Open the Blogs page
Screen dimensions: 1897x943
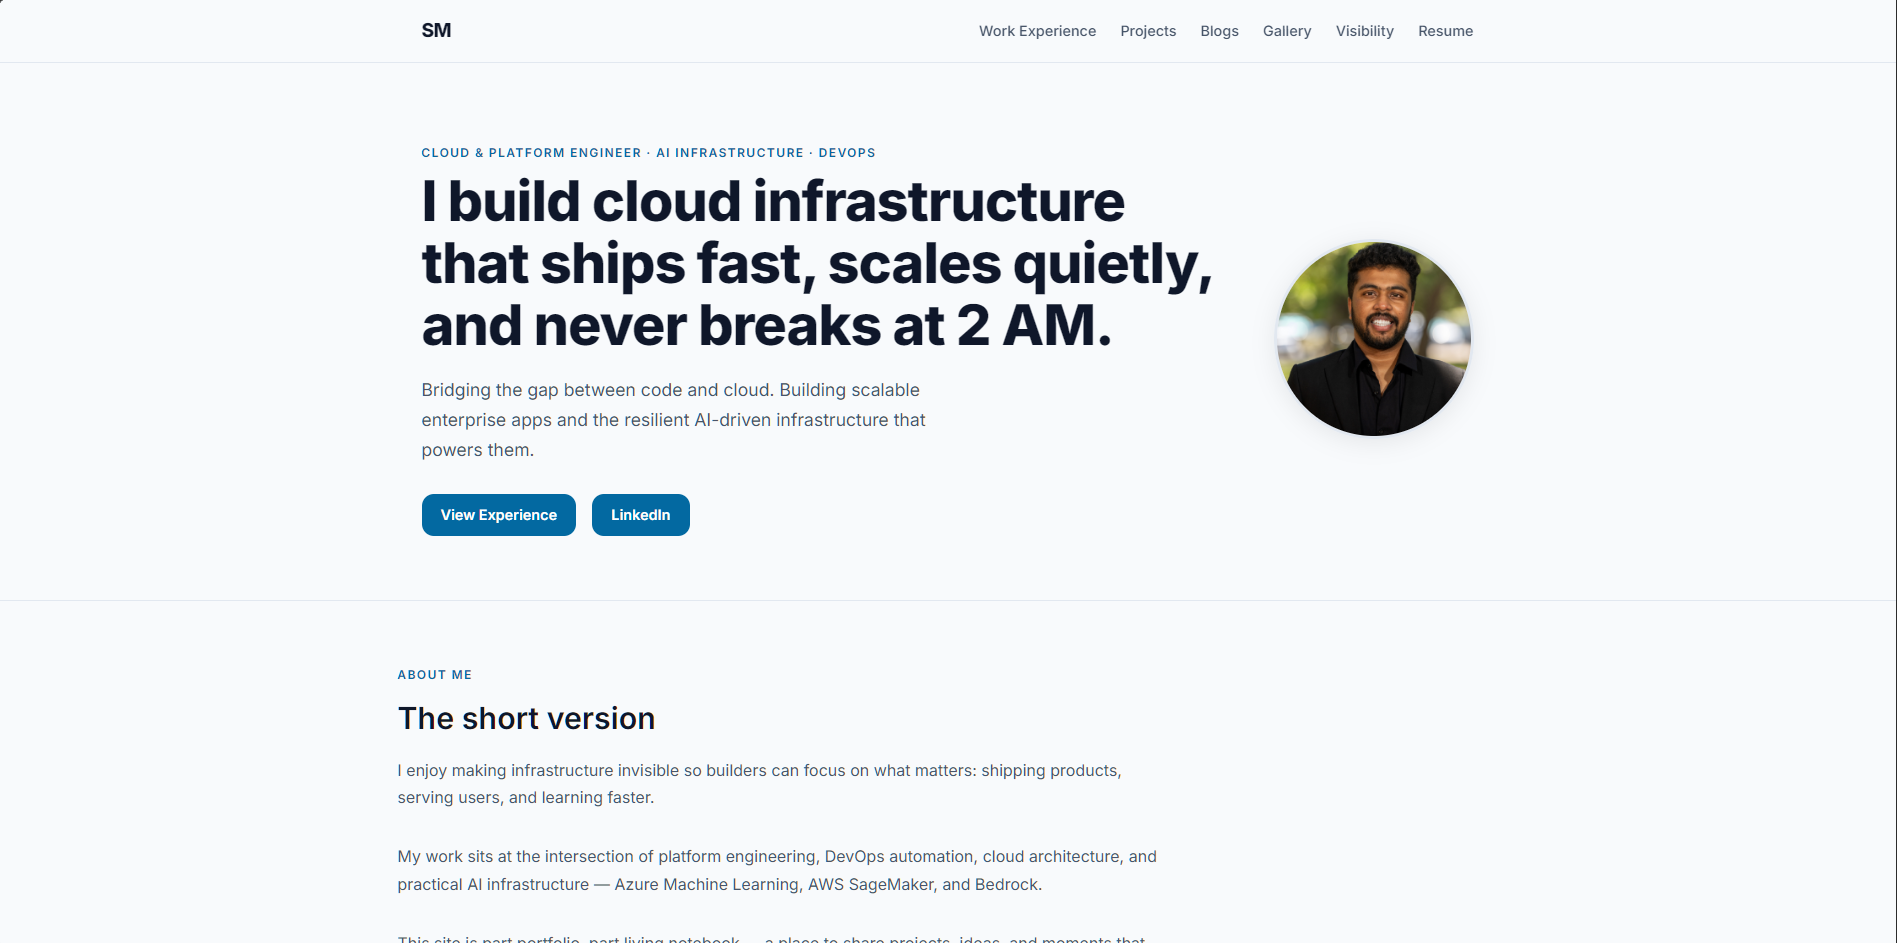tap(1219, 31)
